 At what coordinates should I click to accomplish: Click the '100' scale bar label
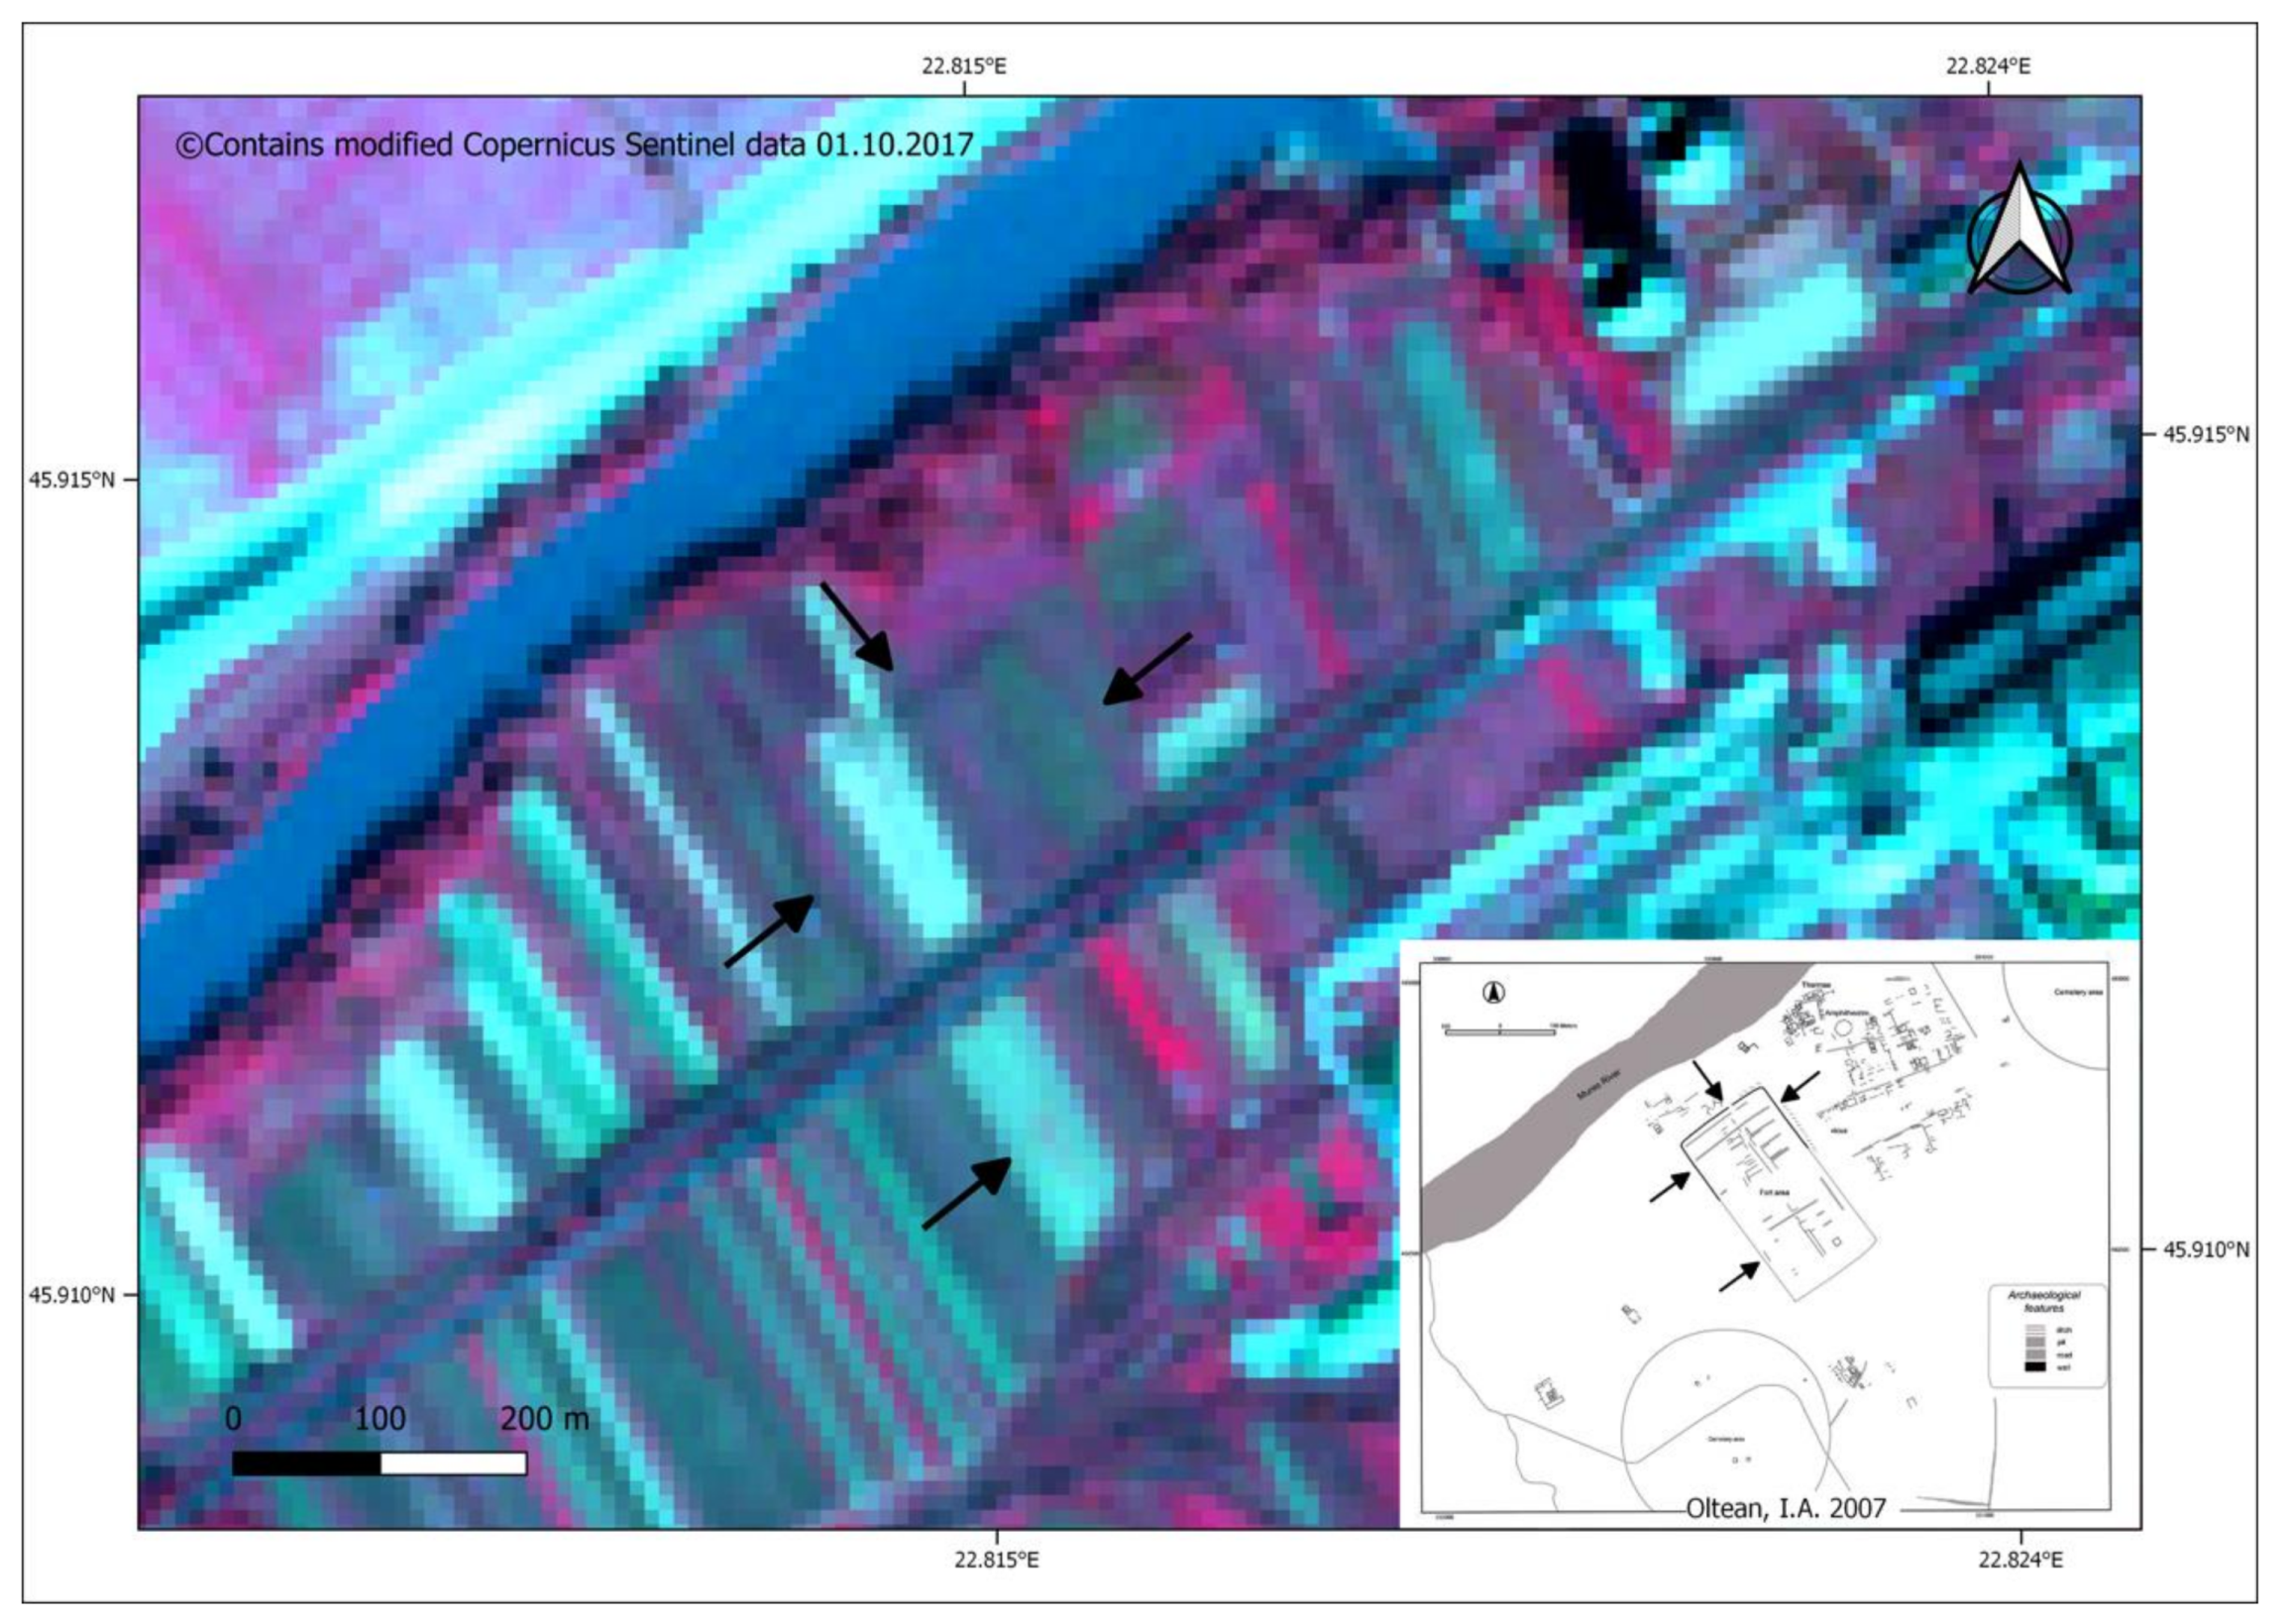(380, 1418)
